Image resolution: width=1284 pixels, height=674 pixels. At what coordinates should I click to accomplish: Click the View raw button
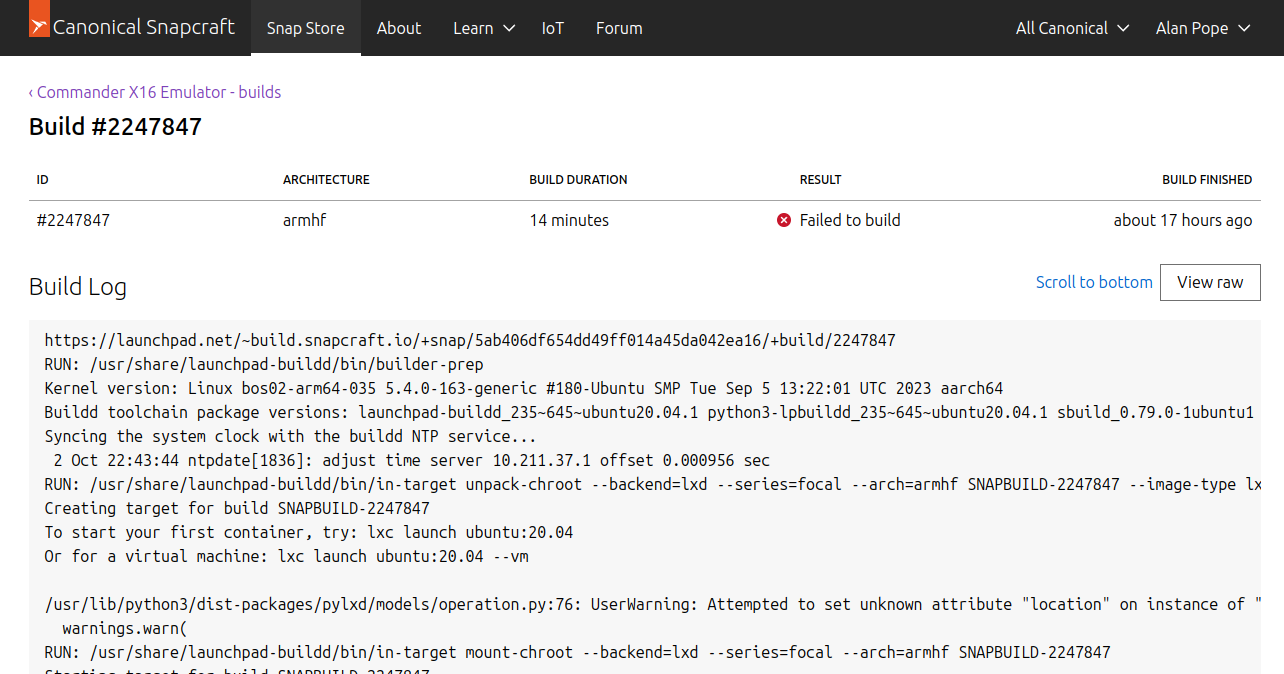[x=1210, y=282]
